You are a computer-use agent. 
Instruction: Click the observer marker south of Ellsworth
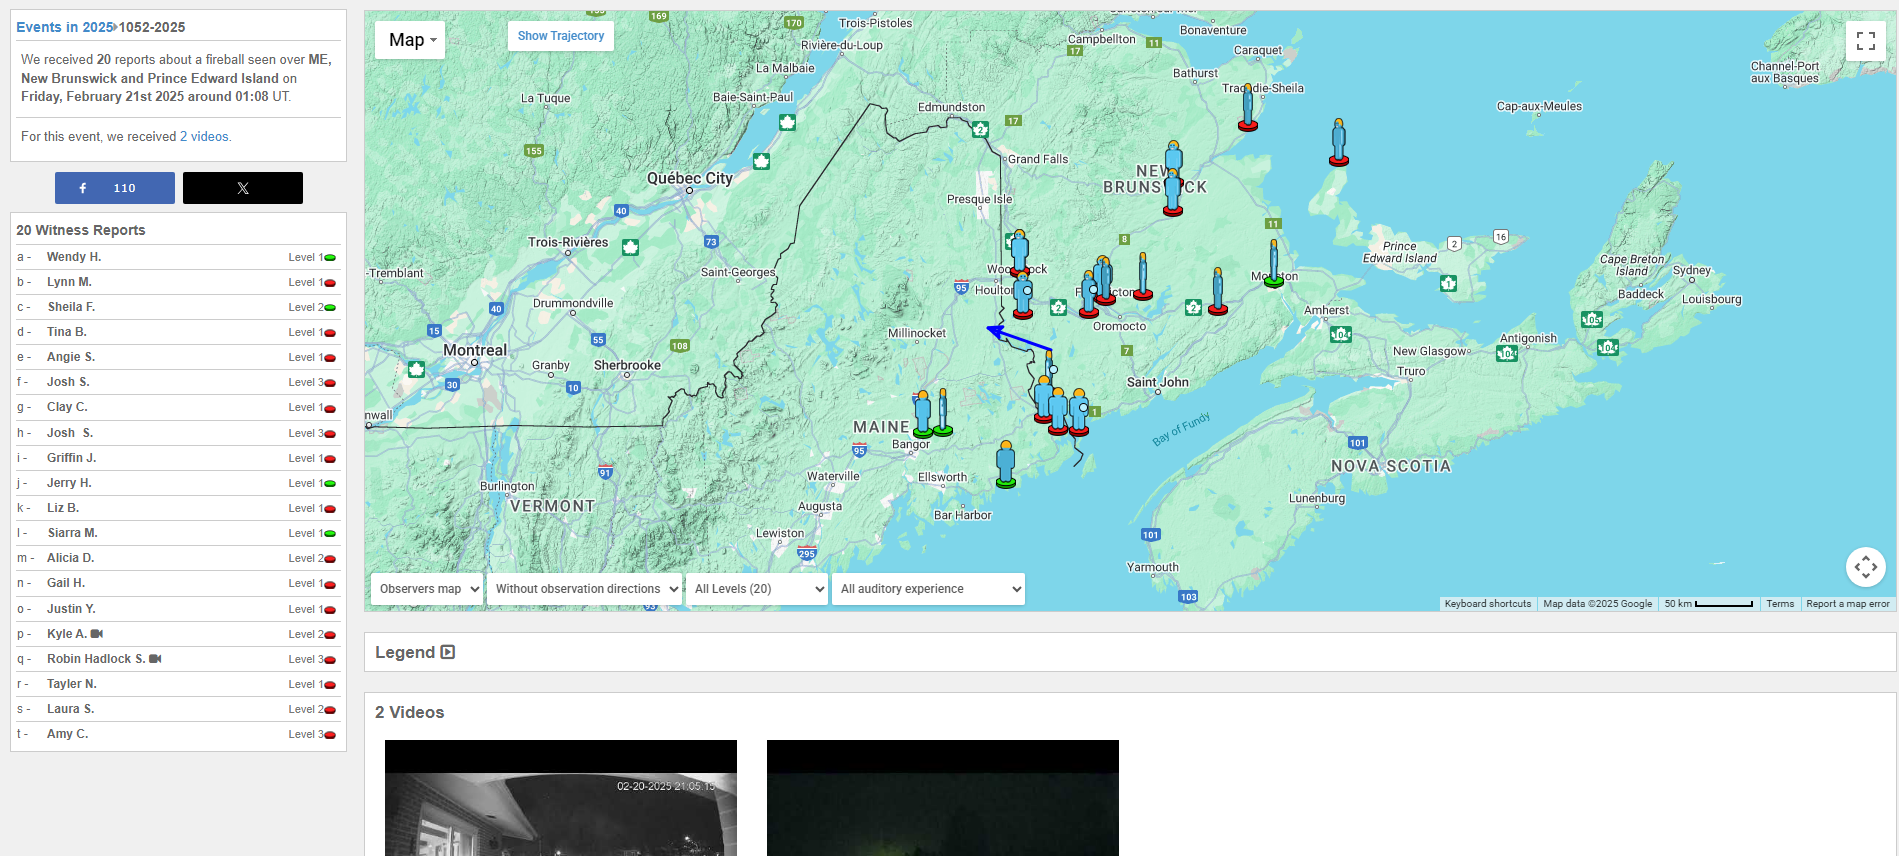pos(1006,465)
